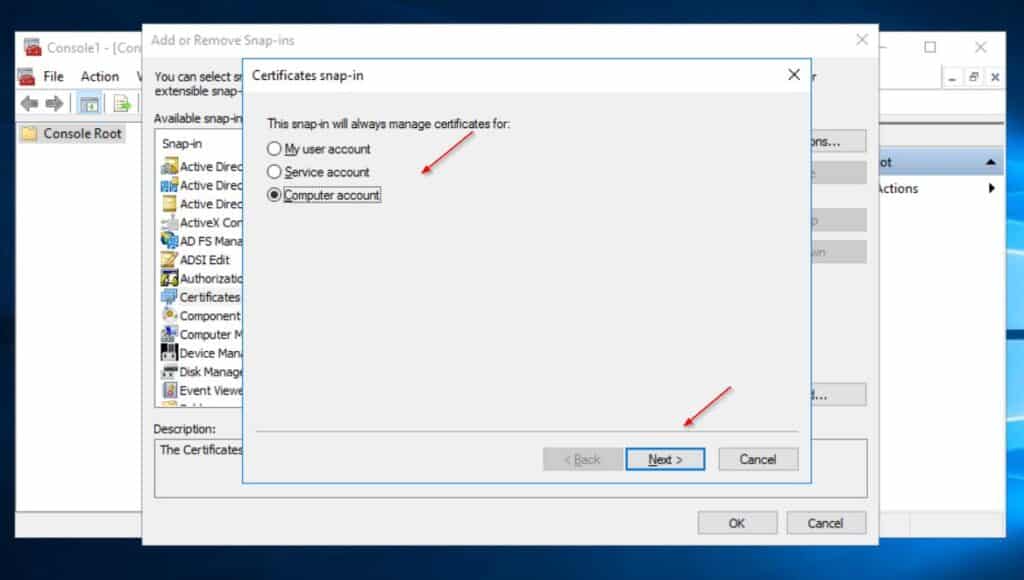This screenshot has width=1024, height=580.
Task: Maximize the Console1 window
Action: [x=930, y=47]
